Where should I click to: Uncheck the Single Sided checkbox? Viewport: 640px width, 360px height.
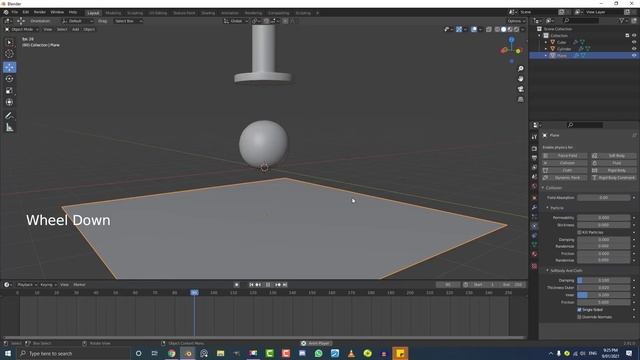579,310
